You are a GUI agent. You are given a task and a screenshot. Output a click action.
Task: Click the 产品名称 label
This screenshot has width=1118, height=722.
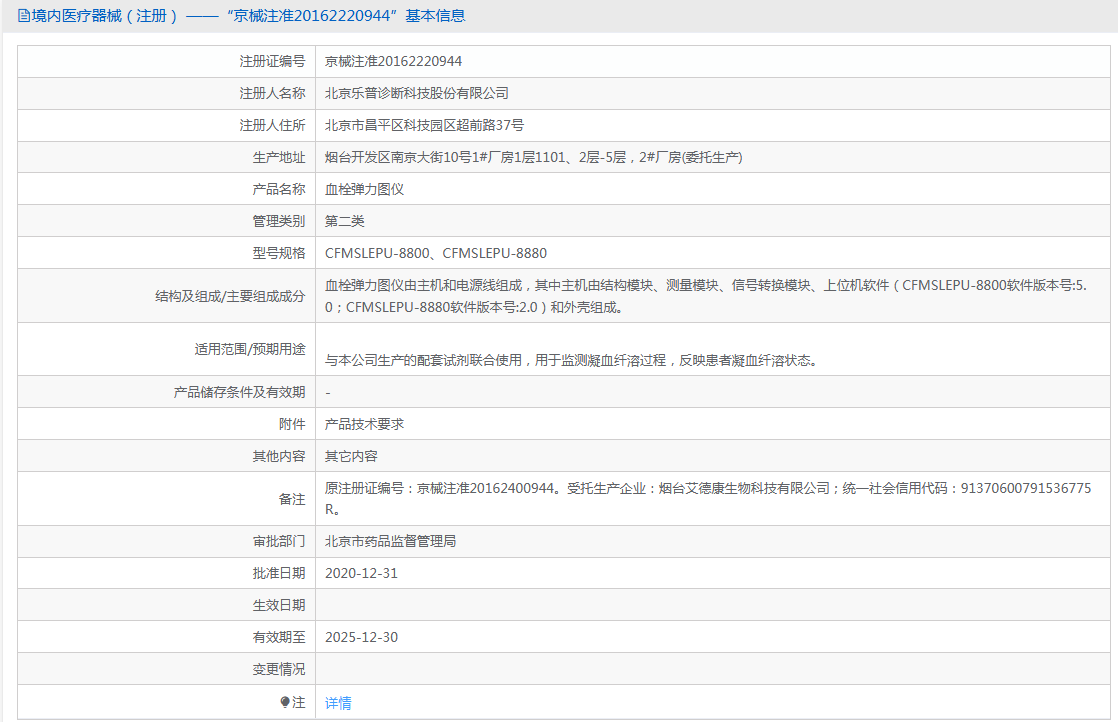click(279, 190)
